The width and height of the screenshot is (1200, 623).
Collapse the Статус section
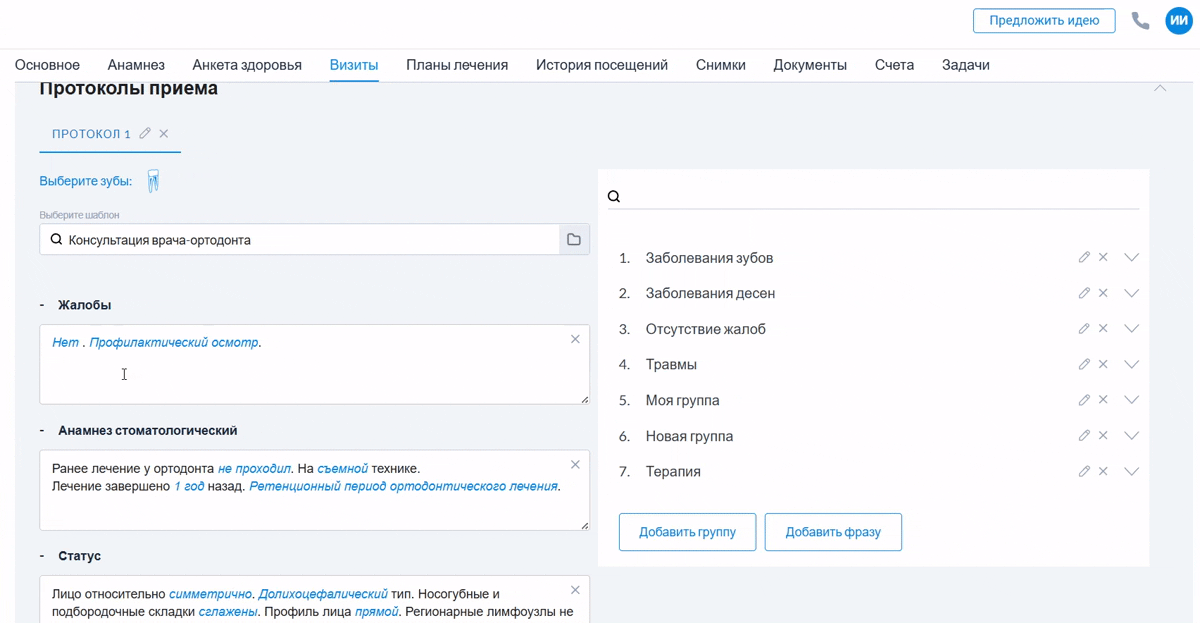click(x=42, y=556)
